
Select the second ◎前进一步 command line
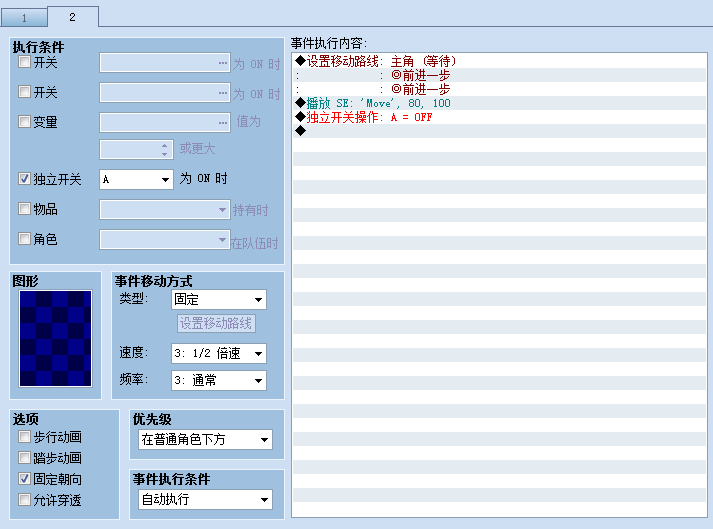[x=499, y=89]
